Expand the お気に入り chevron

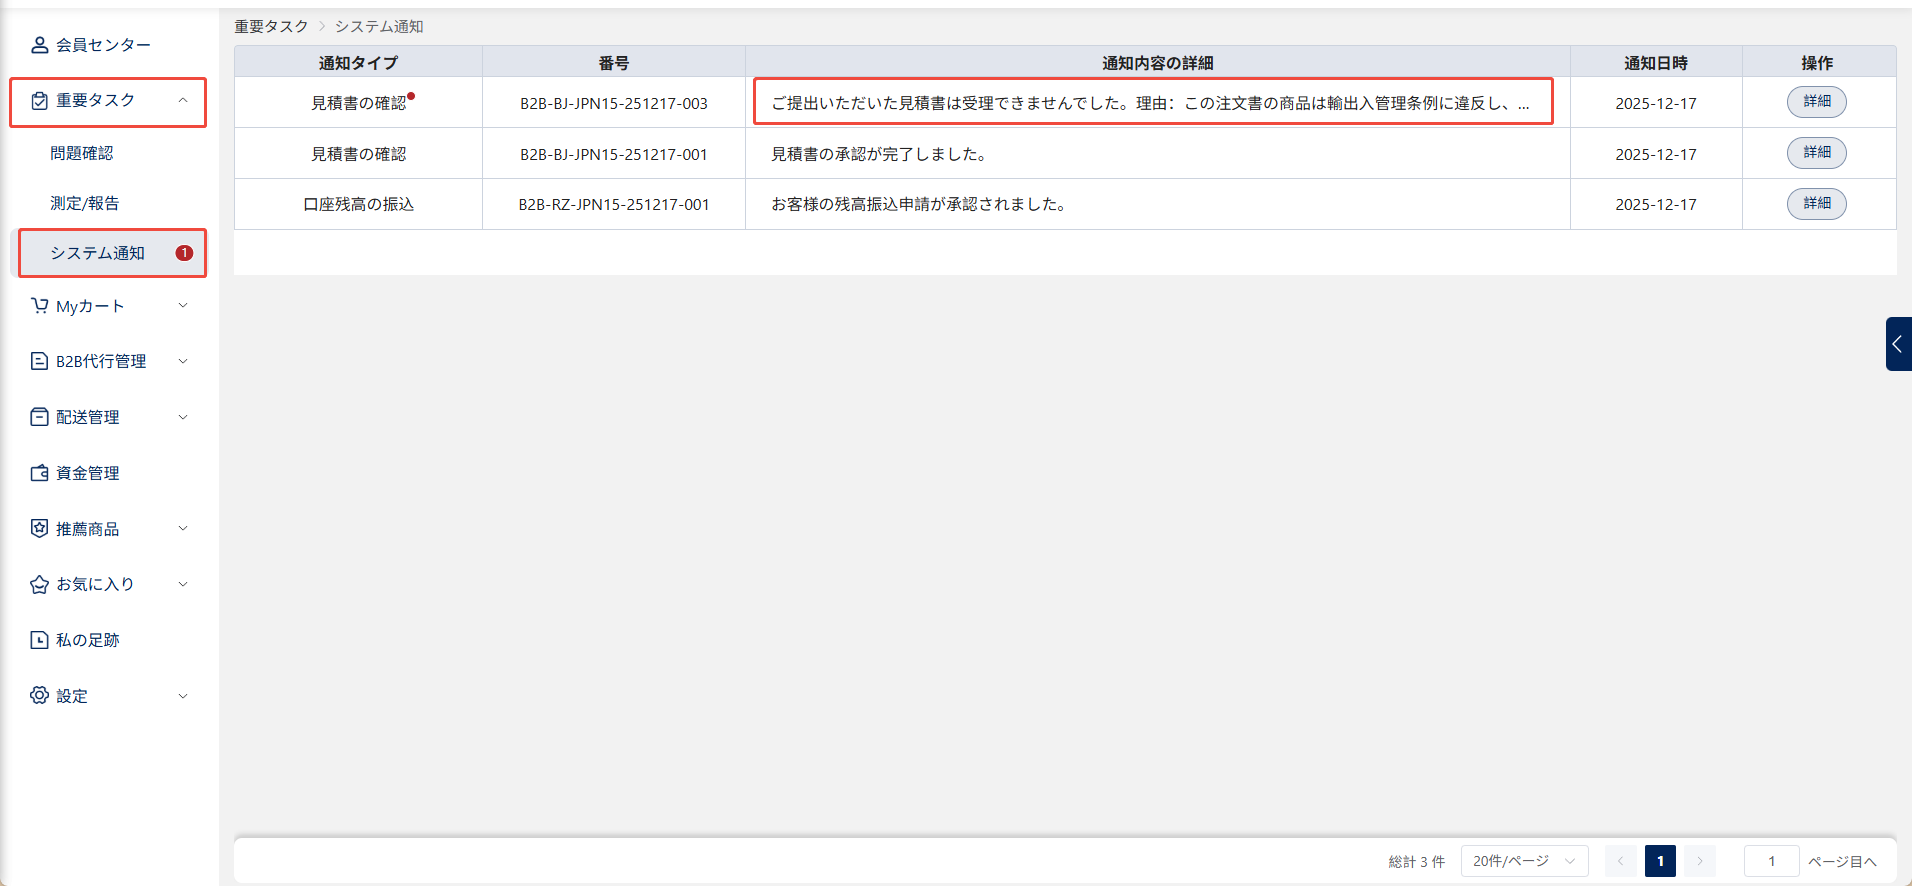pyautogui.click(x=183, y=584)
